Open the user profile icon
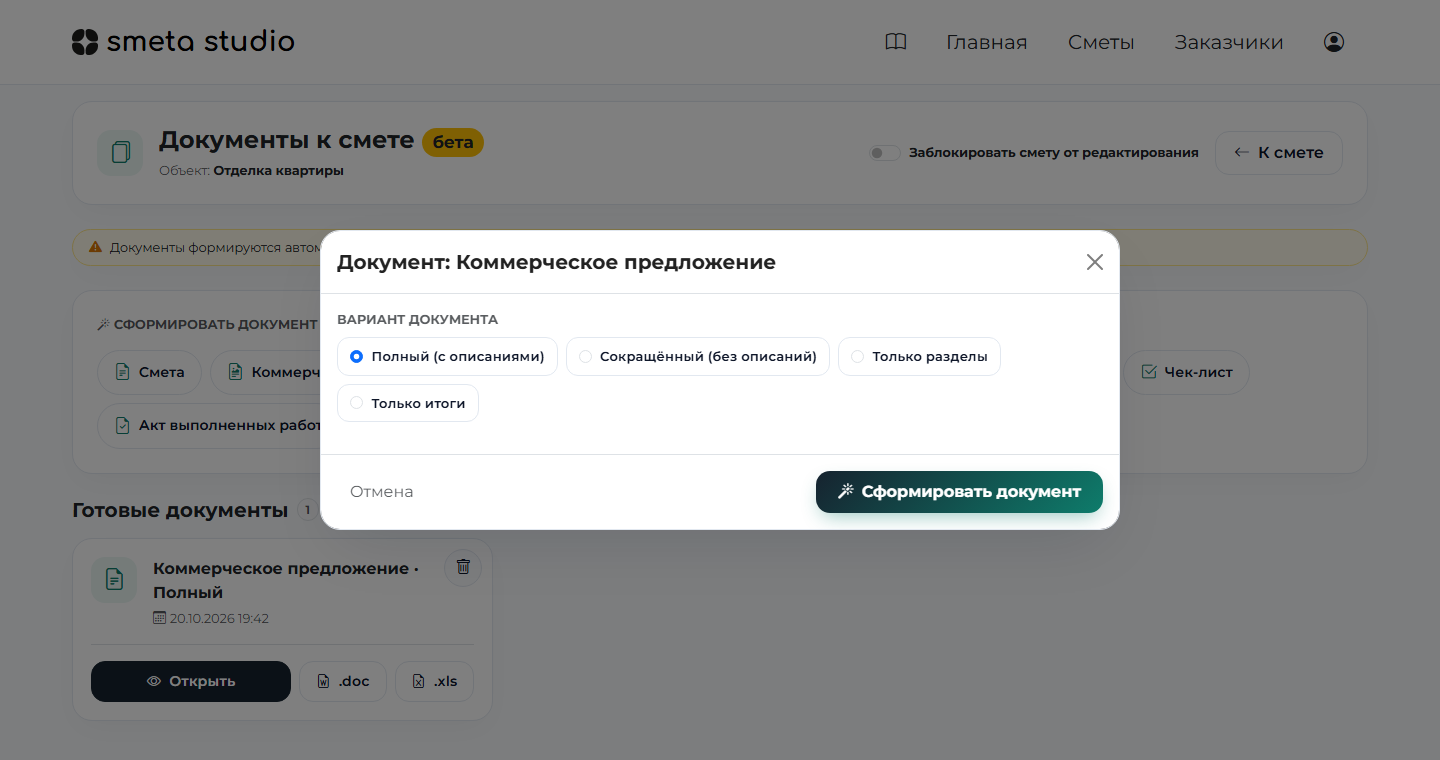 pos(1334,42)
